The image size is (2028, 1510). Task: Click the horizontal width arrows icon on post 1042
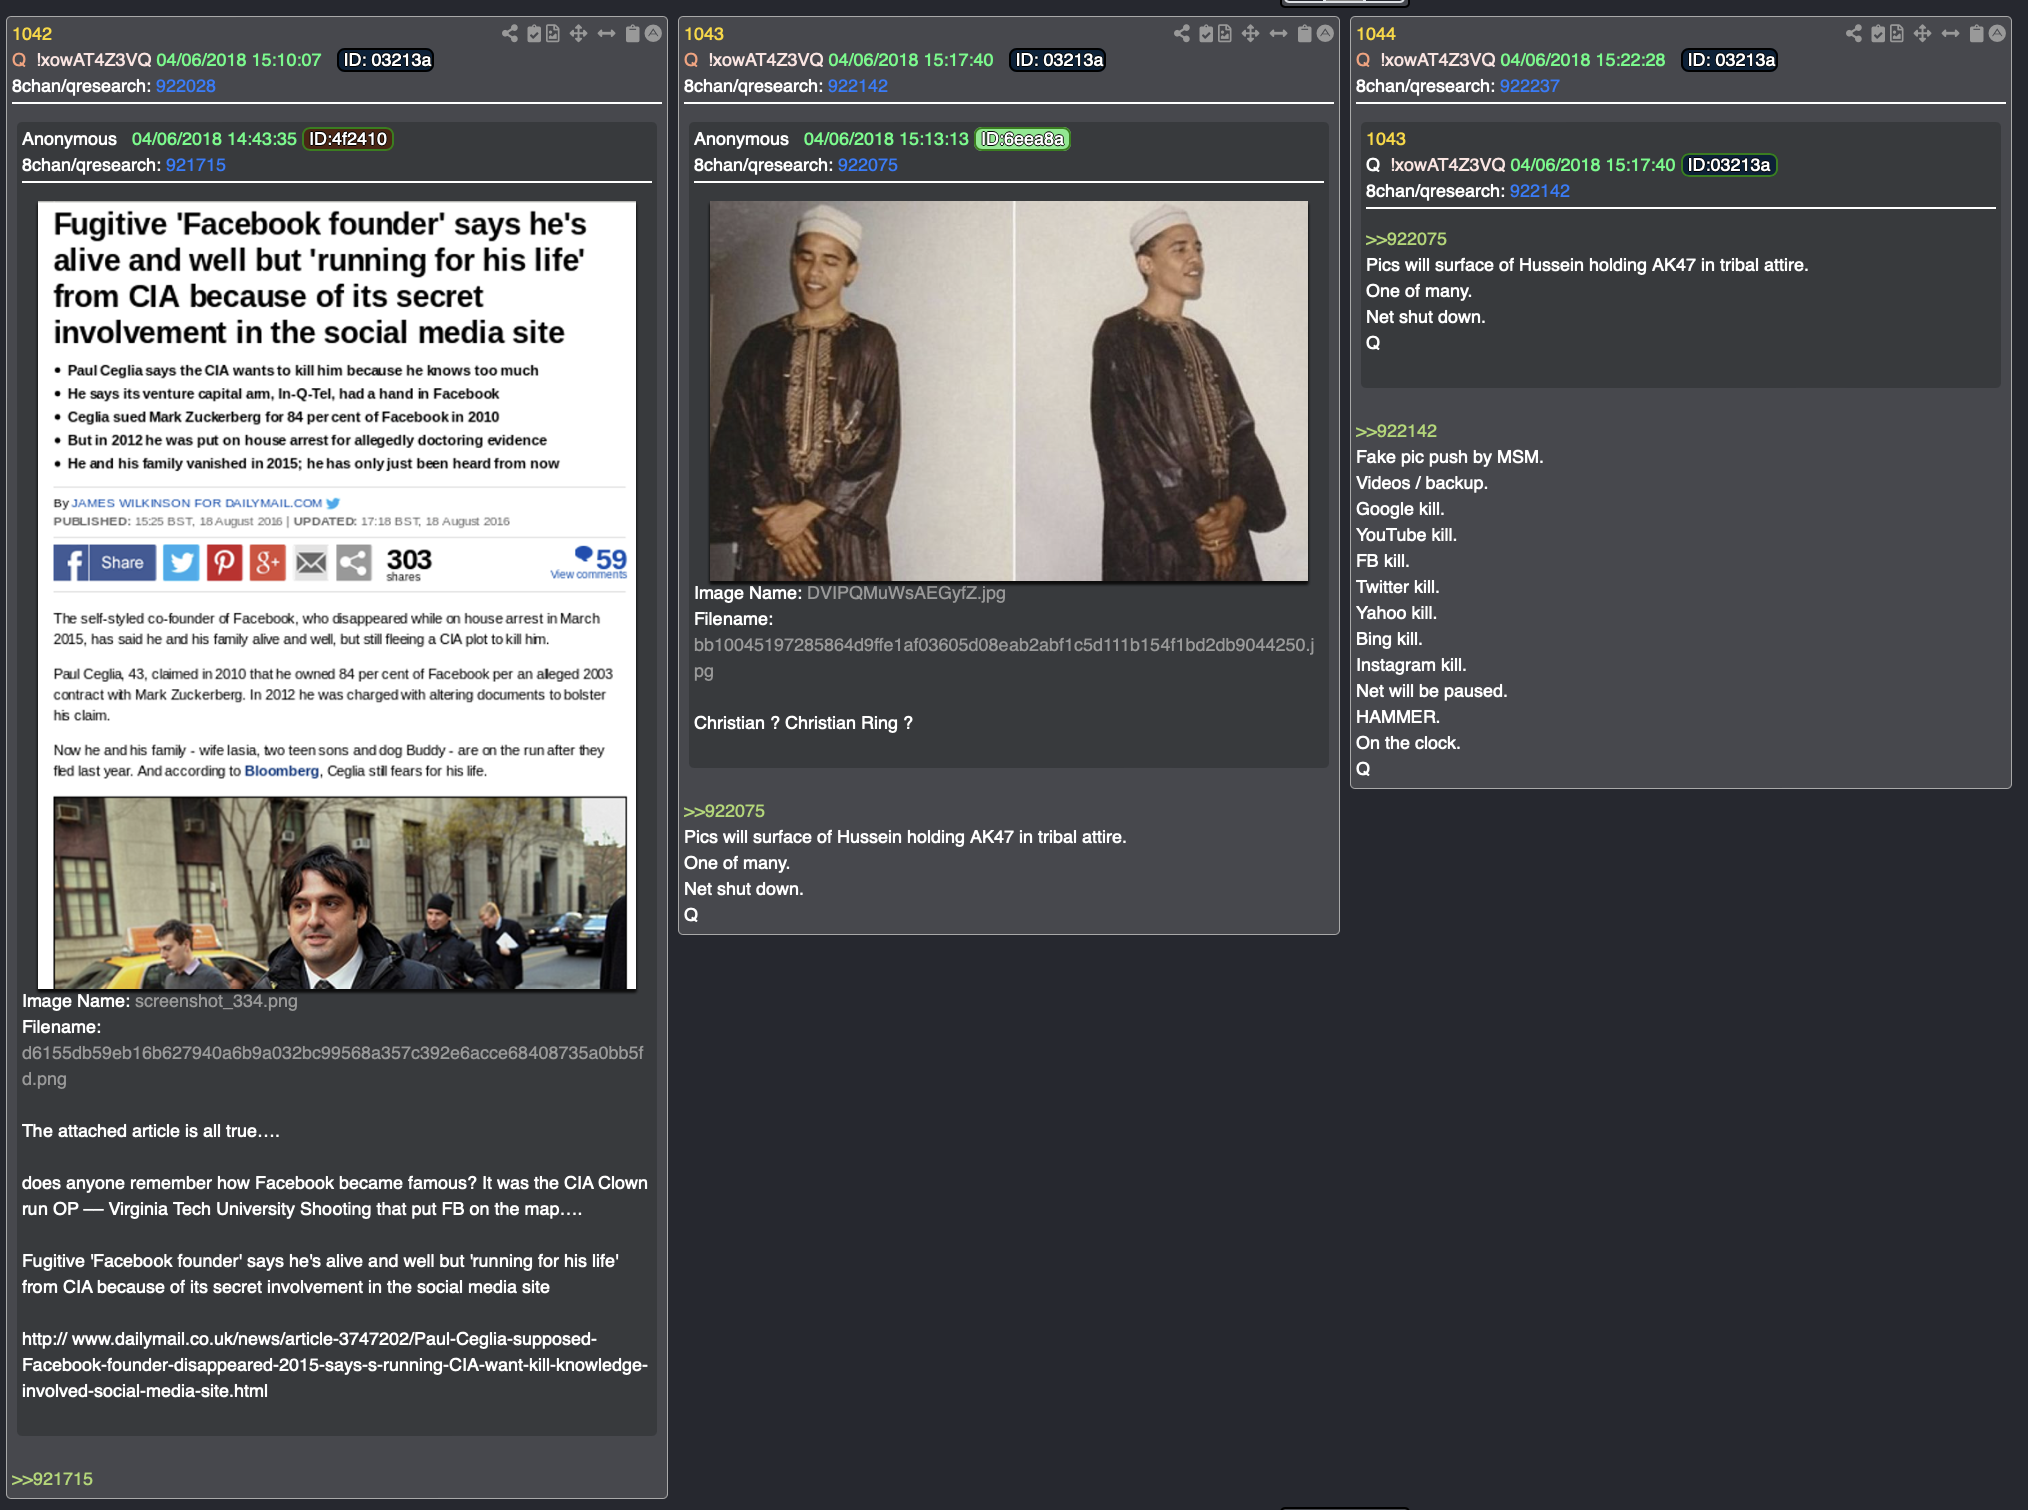606,34
